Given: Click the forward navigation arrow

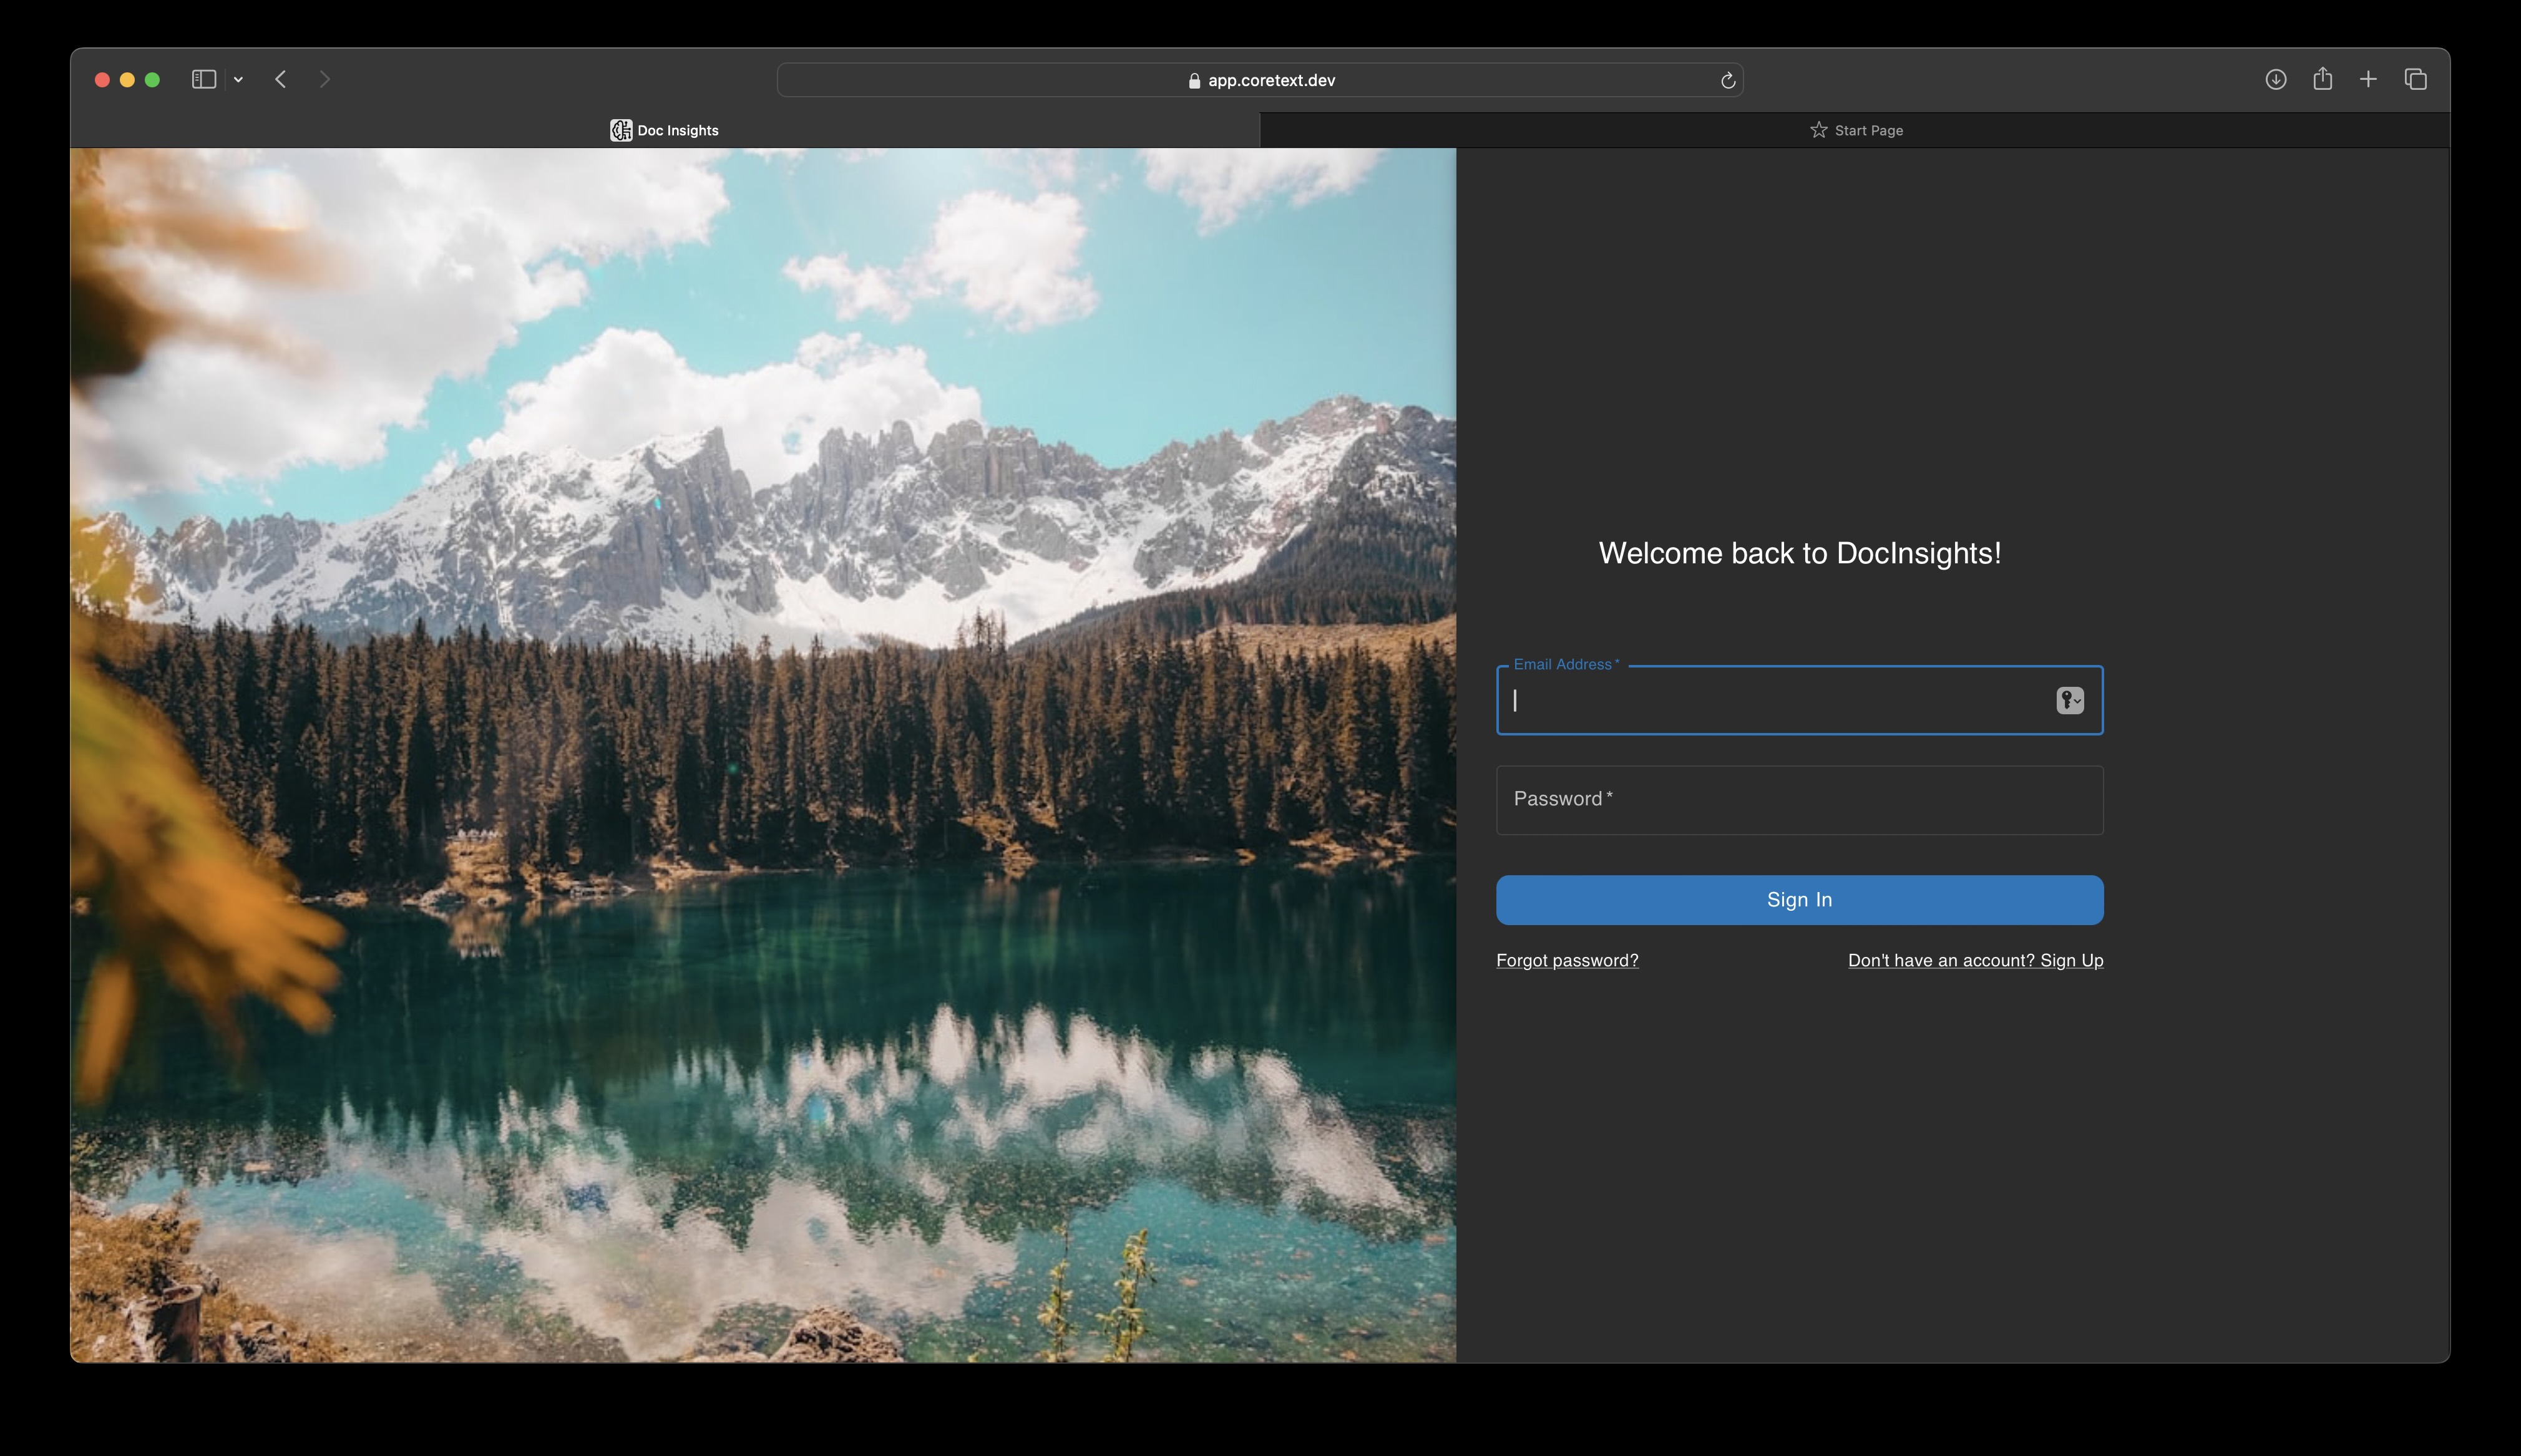Looking at the screenshot, I should (324, 79).
